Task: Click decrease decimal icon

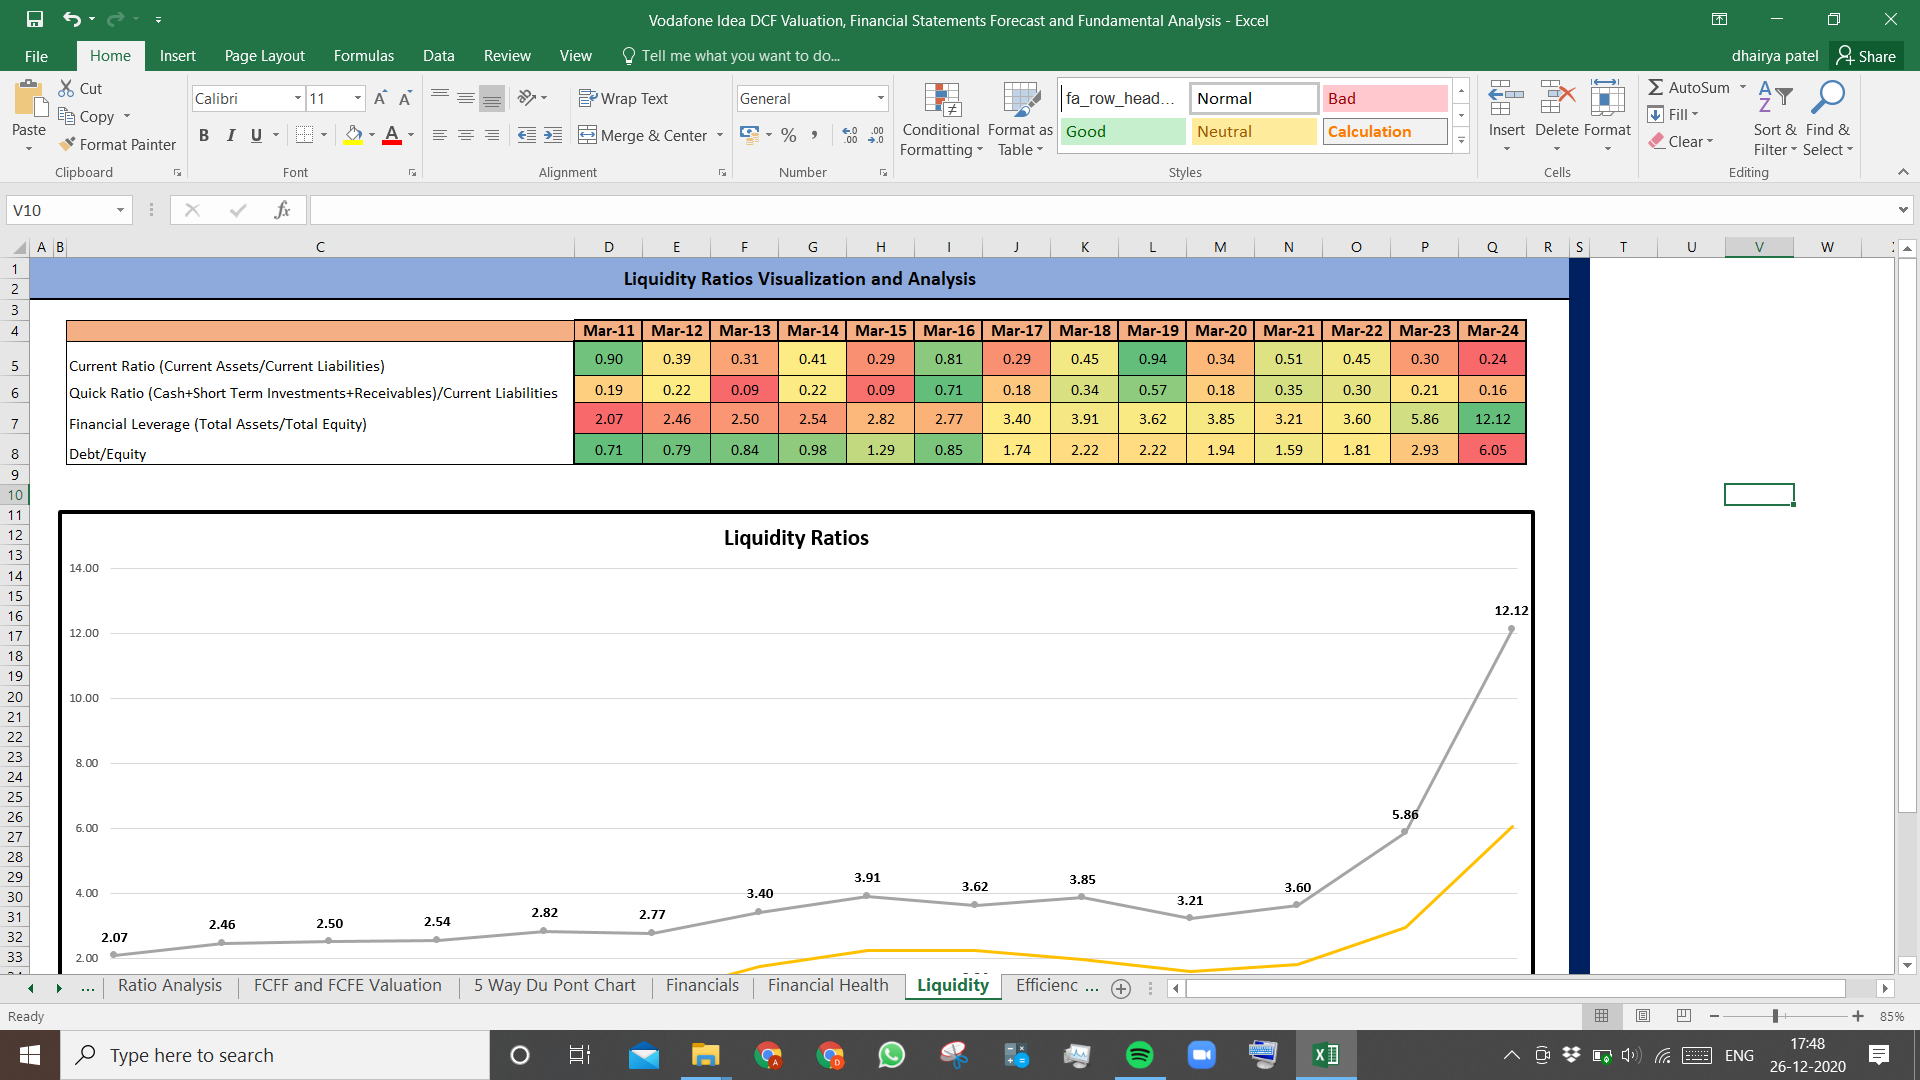Action: pos(876,135)
